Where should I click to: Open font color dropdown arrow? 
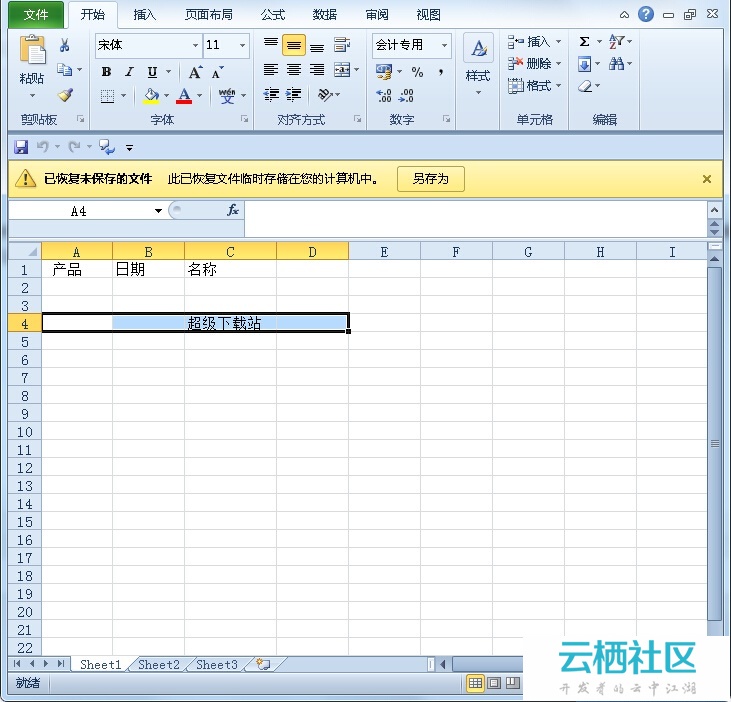pyautogui.click(x=200, y=96)
